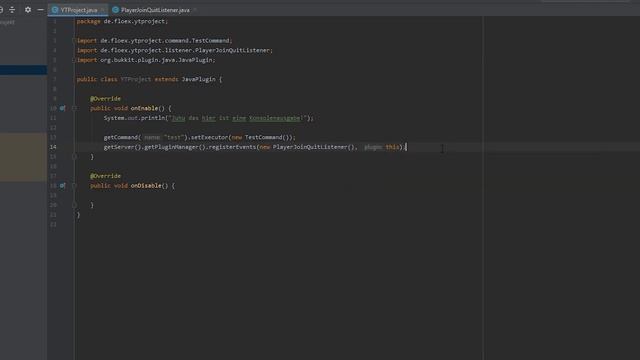Screen dimensions: 640x360
Task: Open project panel settings gear
Action: click(x=28, y=9)
